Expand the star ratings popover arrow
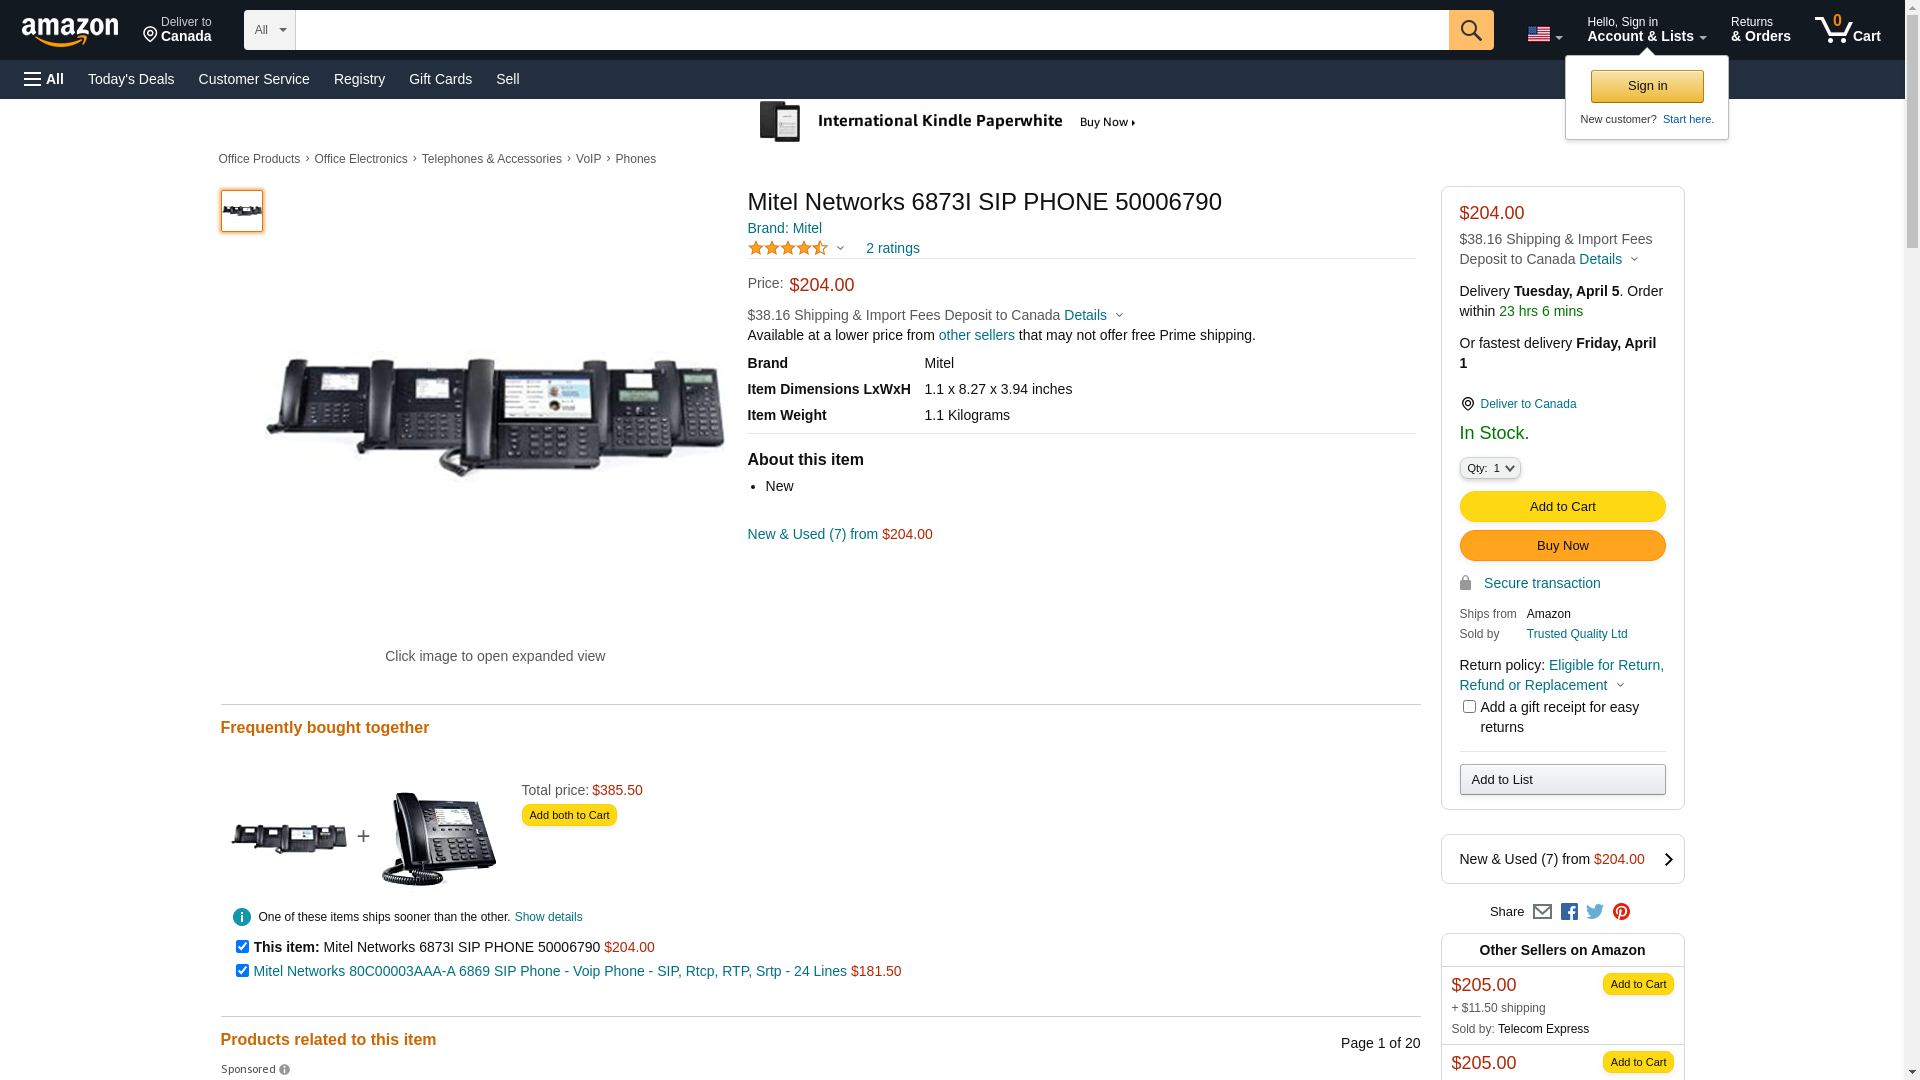The height and width of the screenshot is (1080, 1920). coord(840,248)
